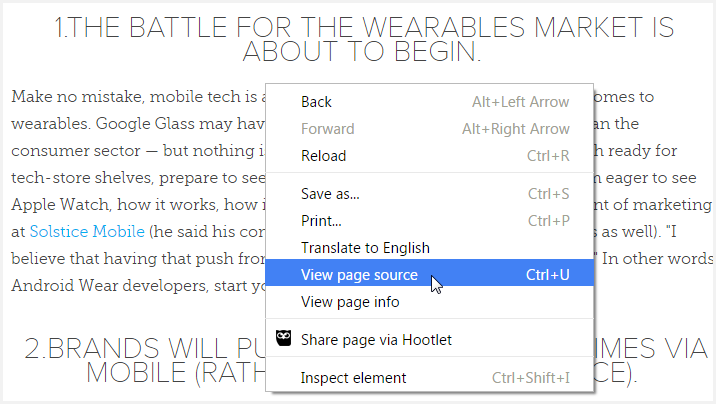
Task: Reload the page via context menu
Action: coord(323,155)
